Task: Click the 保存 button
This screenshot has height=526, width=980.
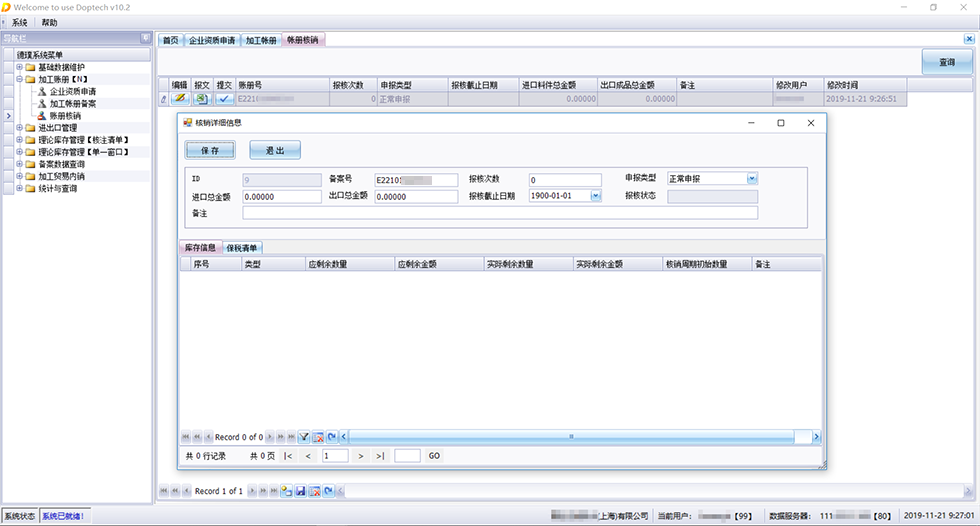Action: click(x=210, y=151)
